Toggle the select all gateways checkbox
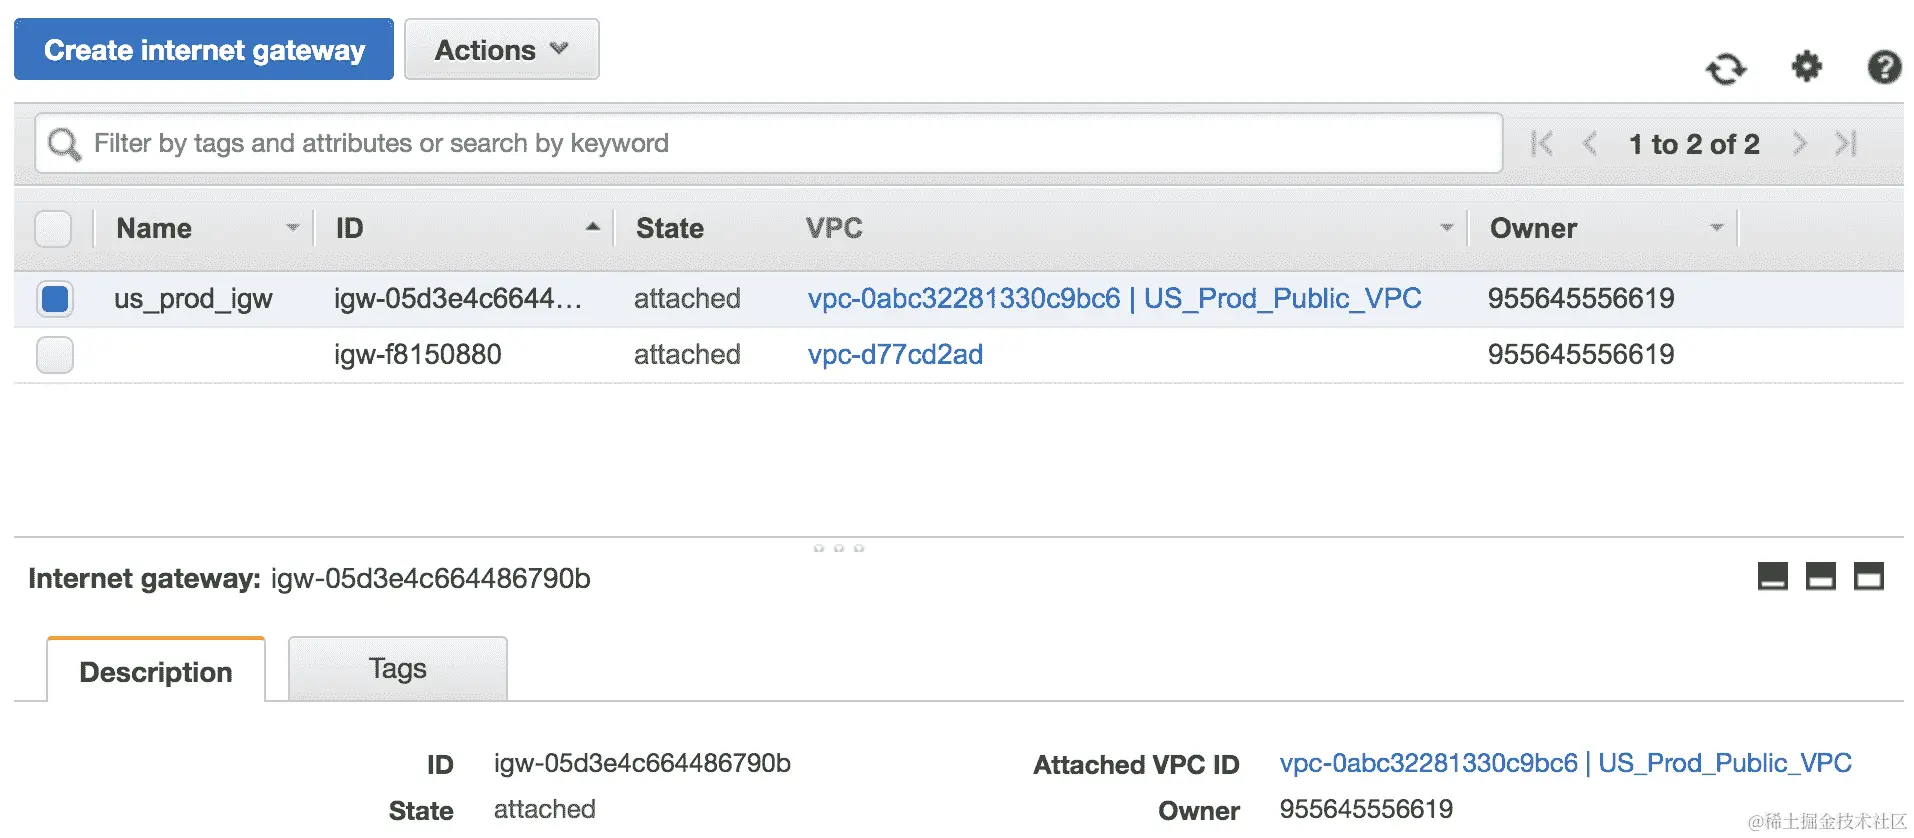 53,229
